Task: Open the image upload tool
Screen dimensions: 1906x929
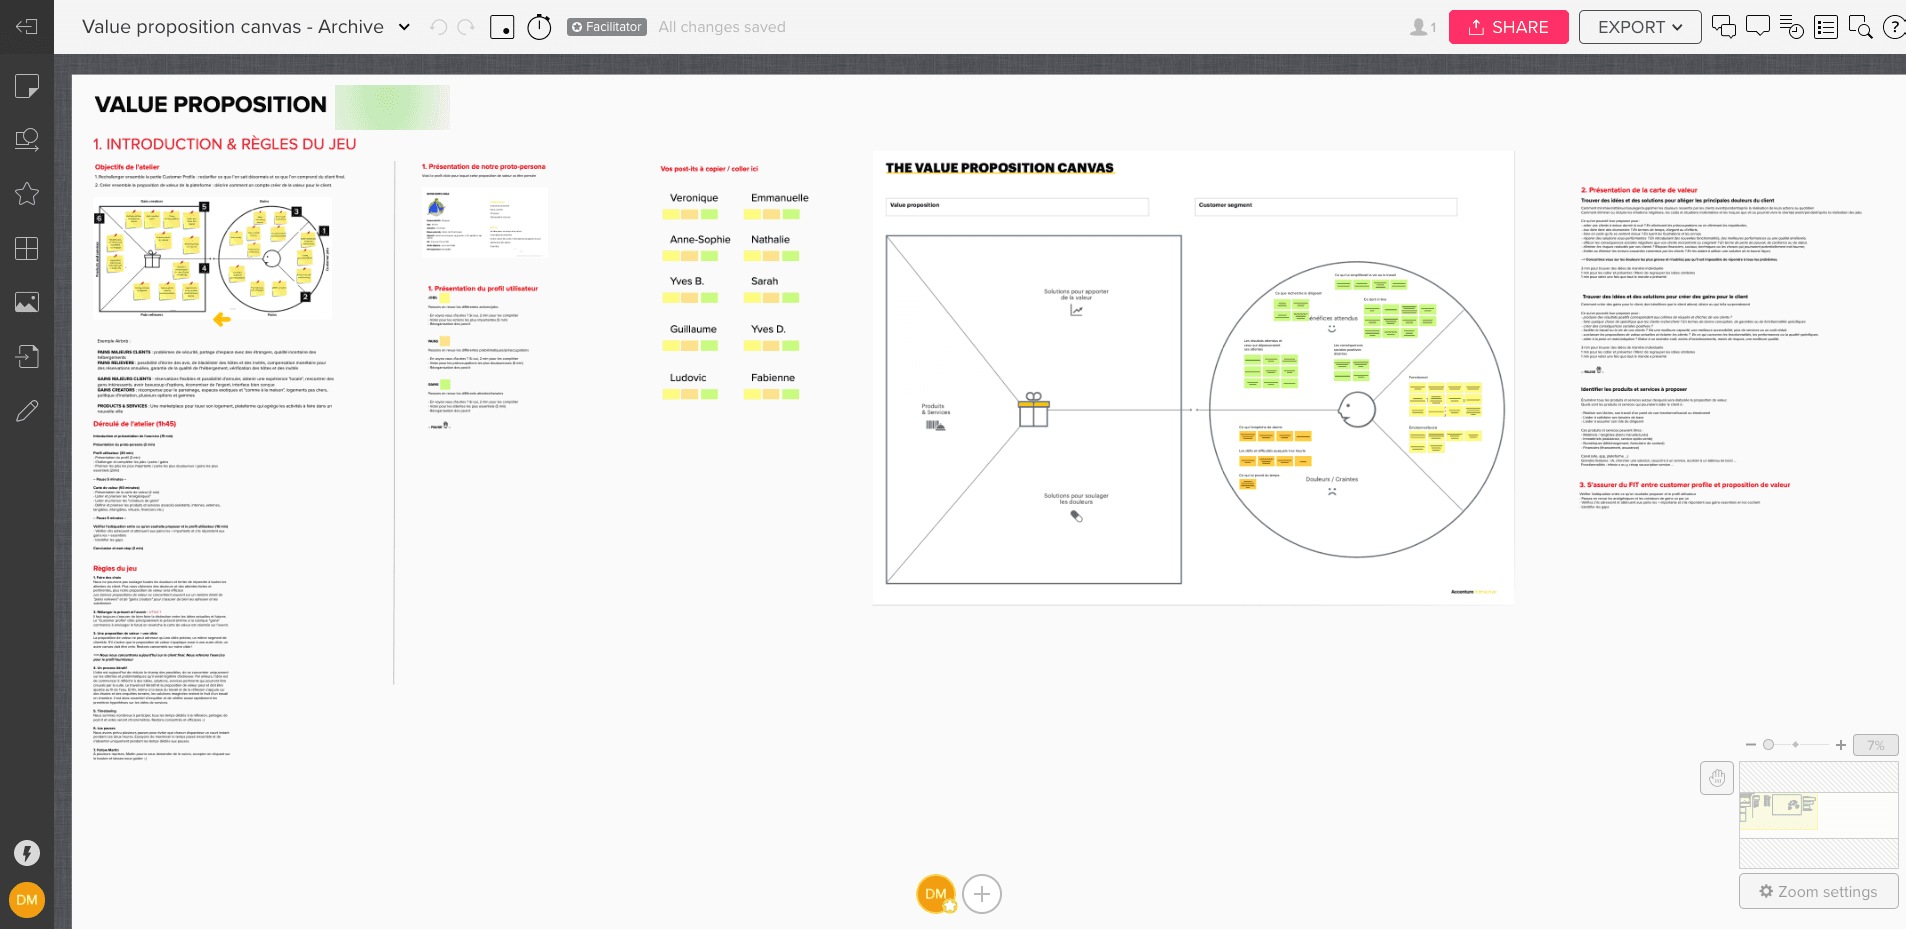Action: click(27, 302)
